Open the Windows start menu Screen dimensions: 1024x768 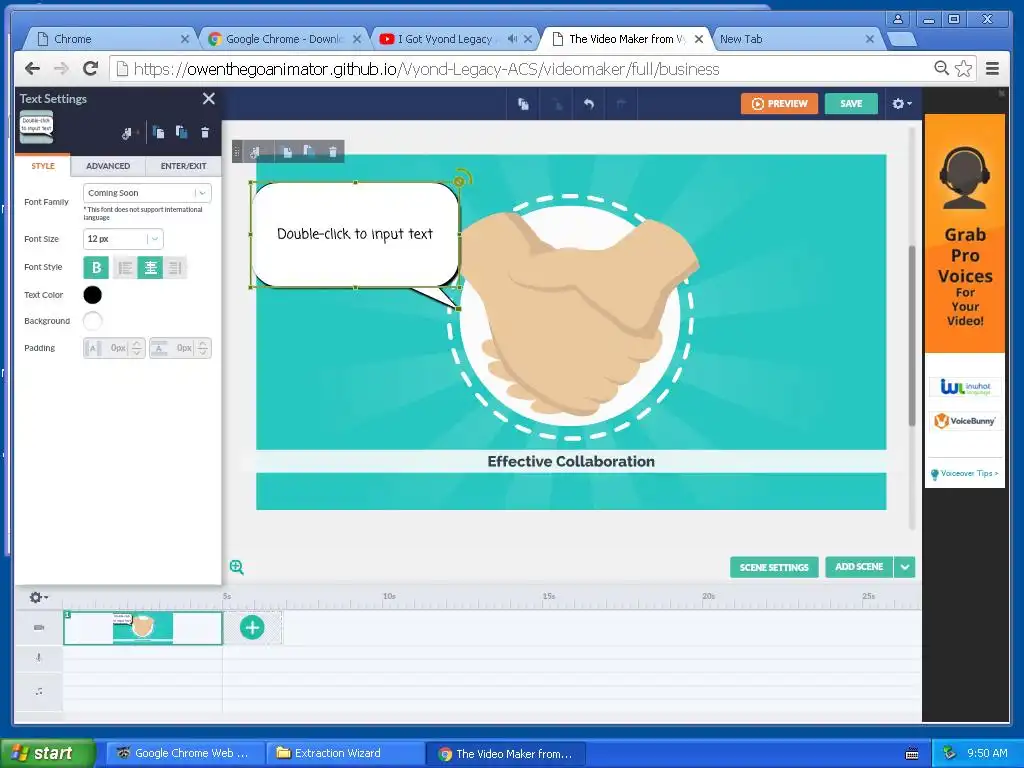(x=47, y=753)
